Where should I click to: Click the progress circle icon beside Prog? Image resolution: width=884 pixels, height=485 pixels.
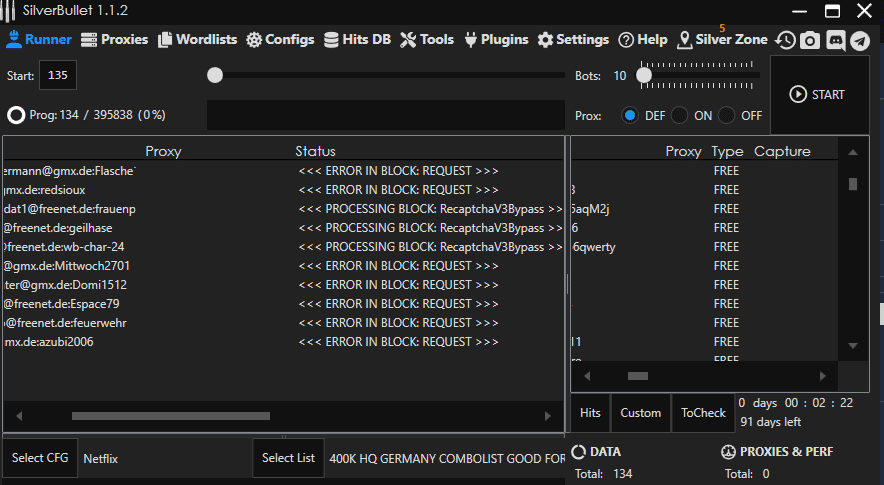click(16, 115)
